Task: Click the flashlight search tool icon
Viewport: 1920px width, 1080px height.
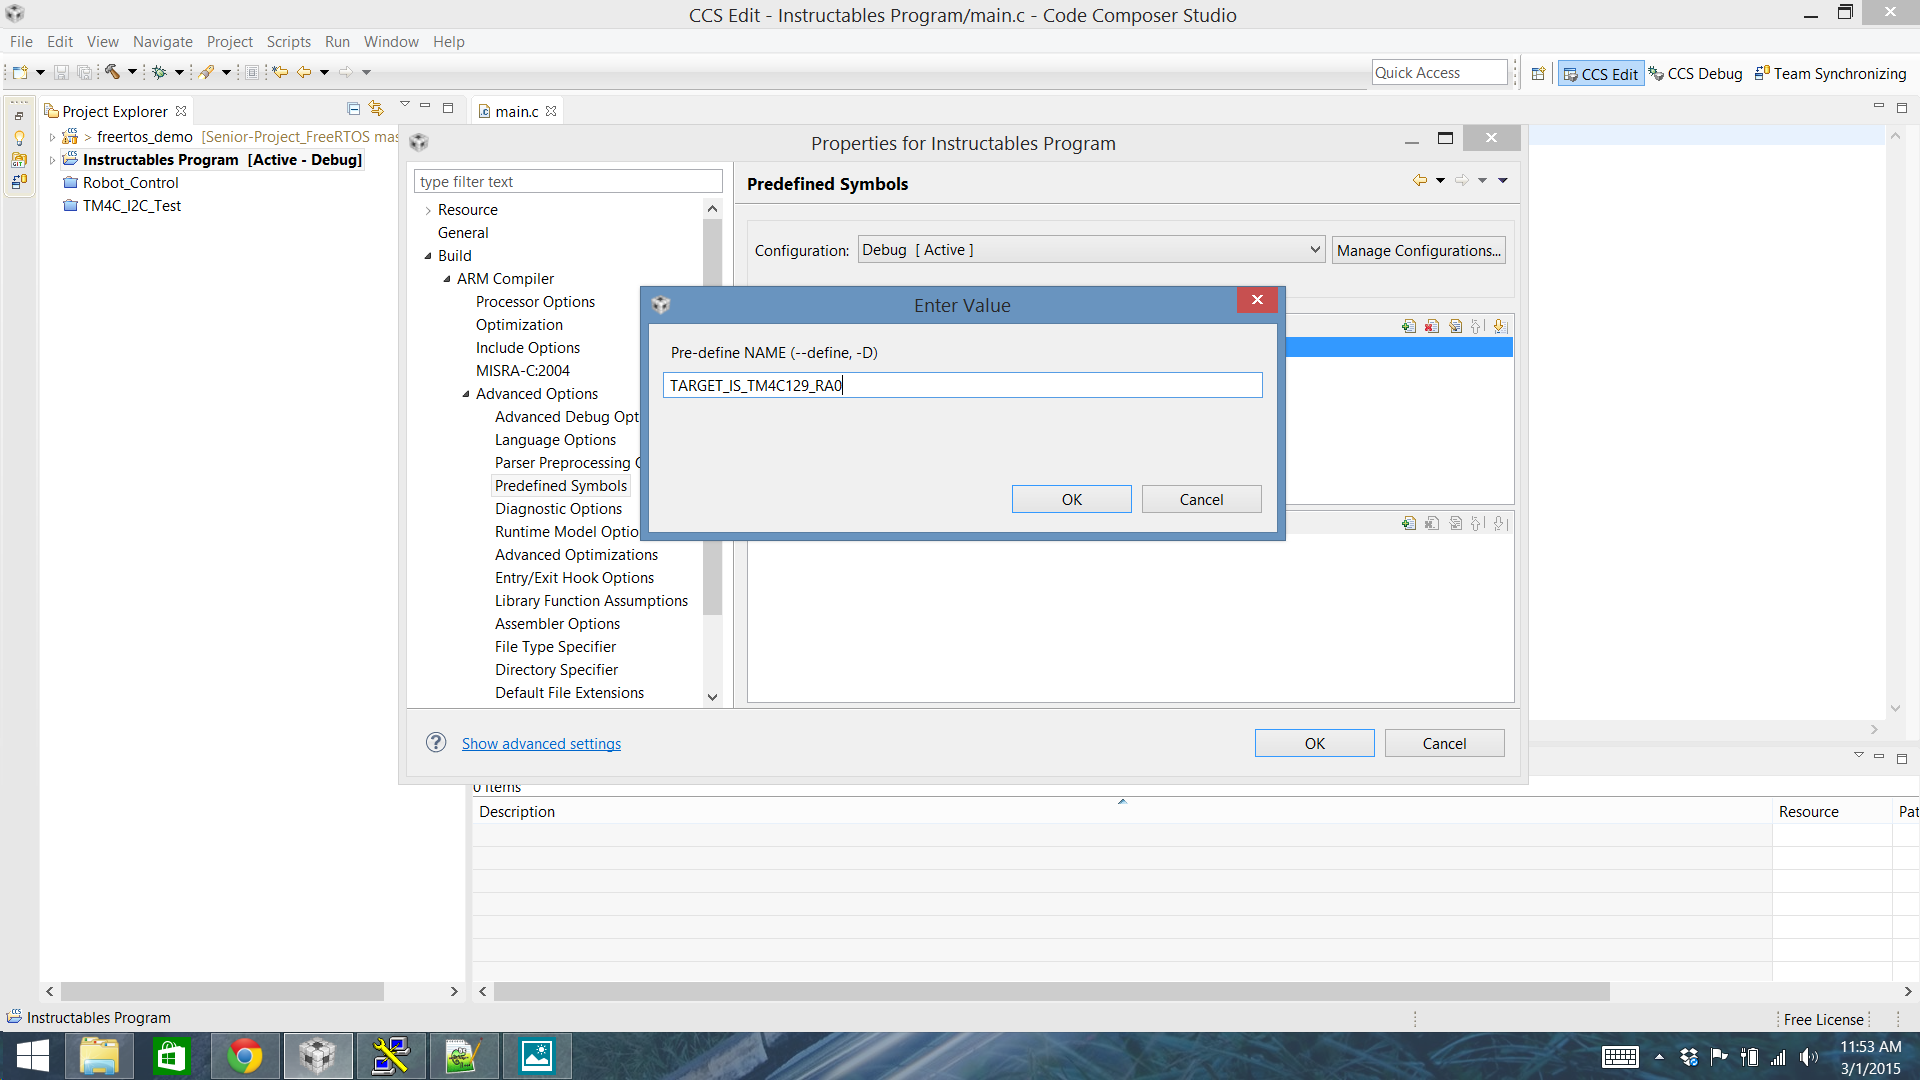Action: point(206,72)
